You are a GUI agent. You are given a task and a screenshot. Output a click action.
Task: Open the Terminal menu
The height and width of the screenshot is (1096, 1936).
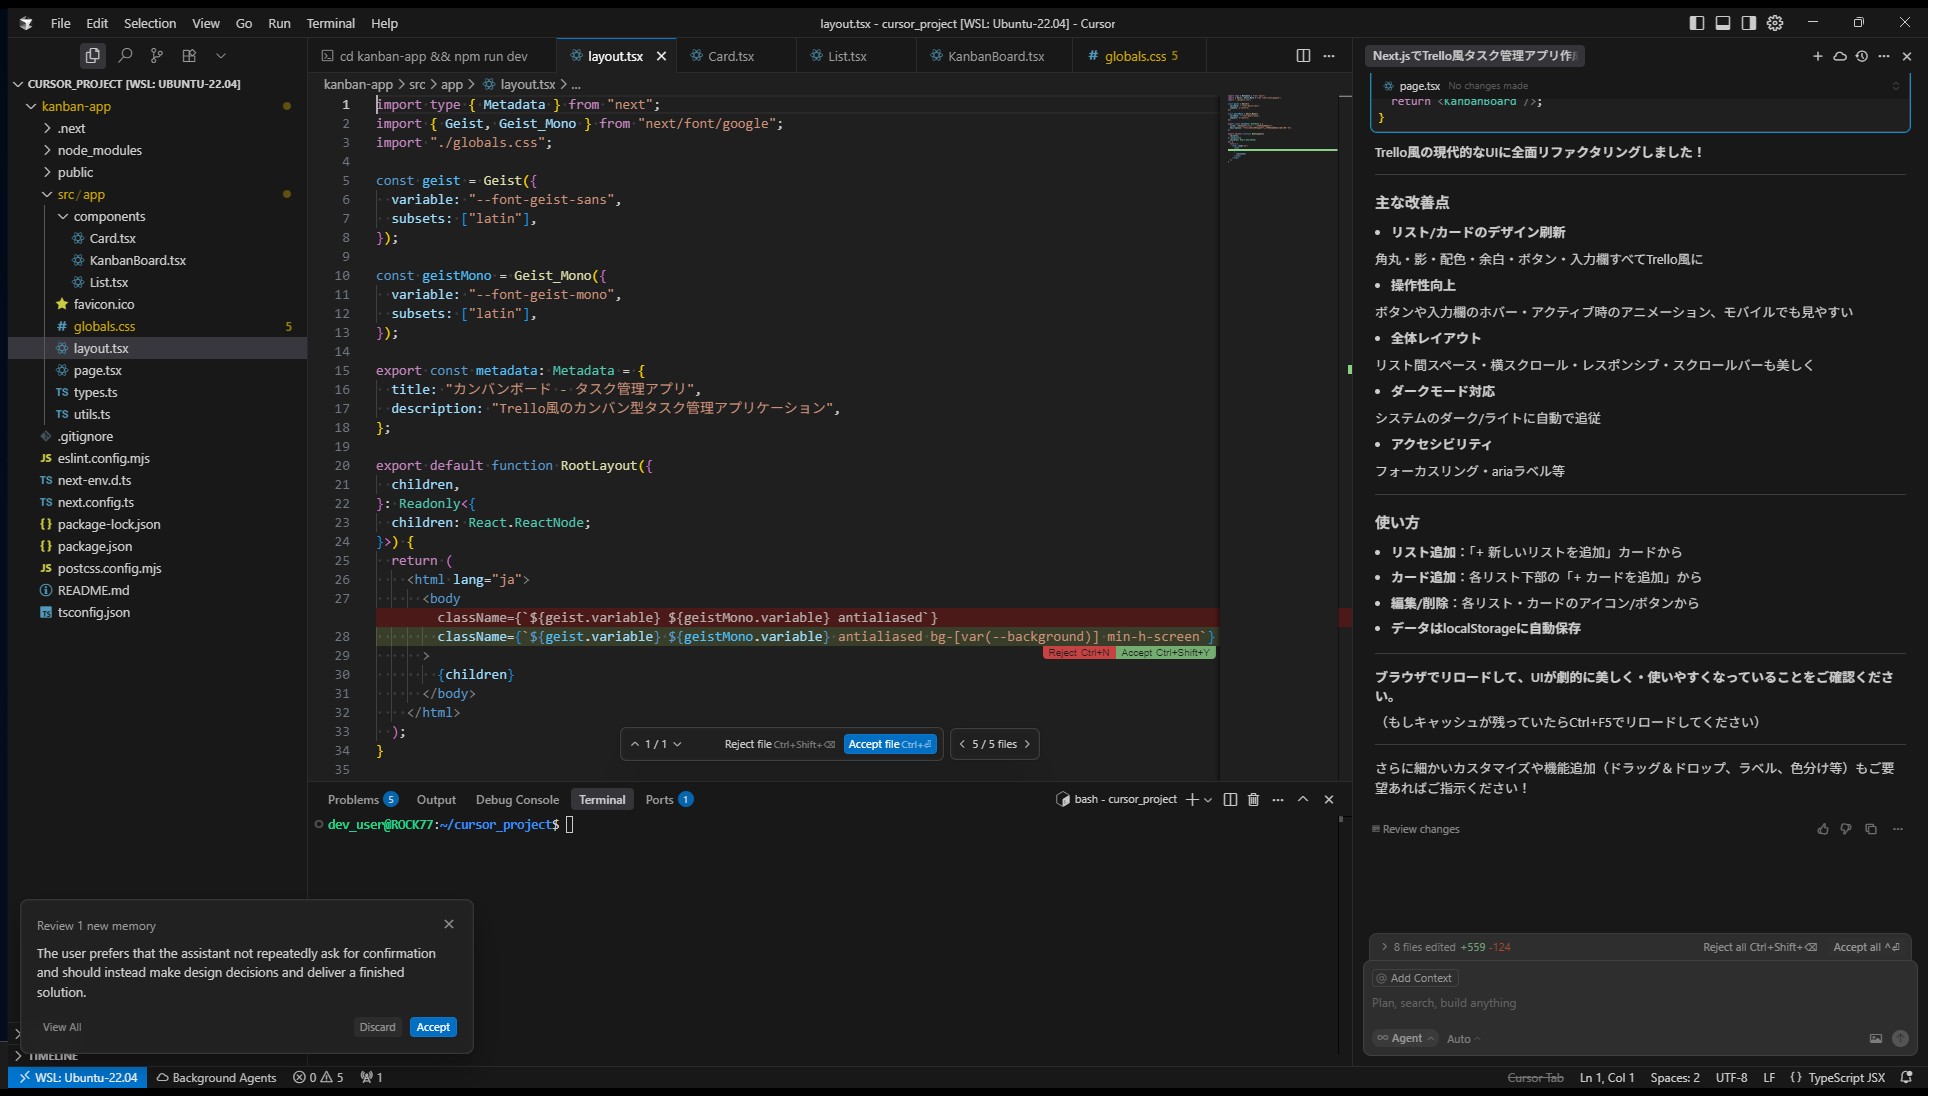coord(330,23)
